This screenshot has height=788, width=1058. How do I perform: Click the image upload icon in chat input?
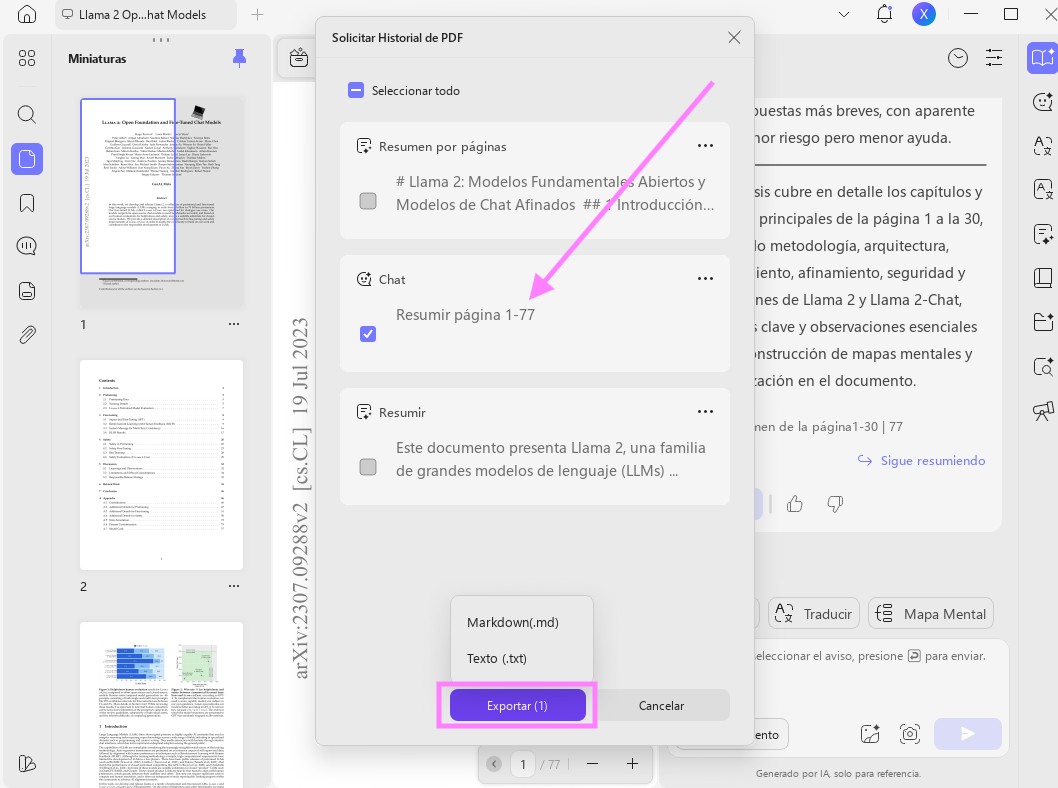point(870,733)
